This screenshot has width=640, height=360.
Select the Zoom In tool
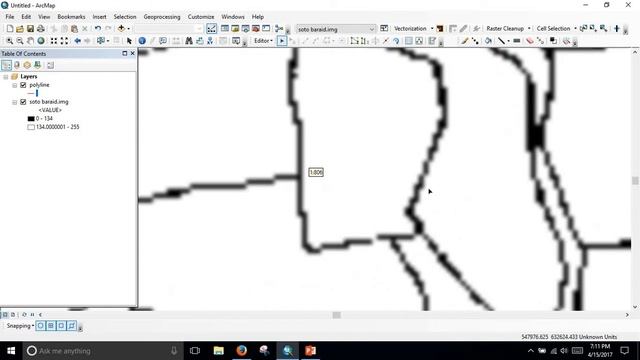pyautogui.click(x=9, y=41)
